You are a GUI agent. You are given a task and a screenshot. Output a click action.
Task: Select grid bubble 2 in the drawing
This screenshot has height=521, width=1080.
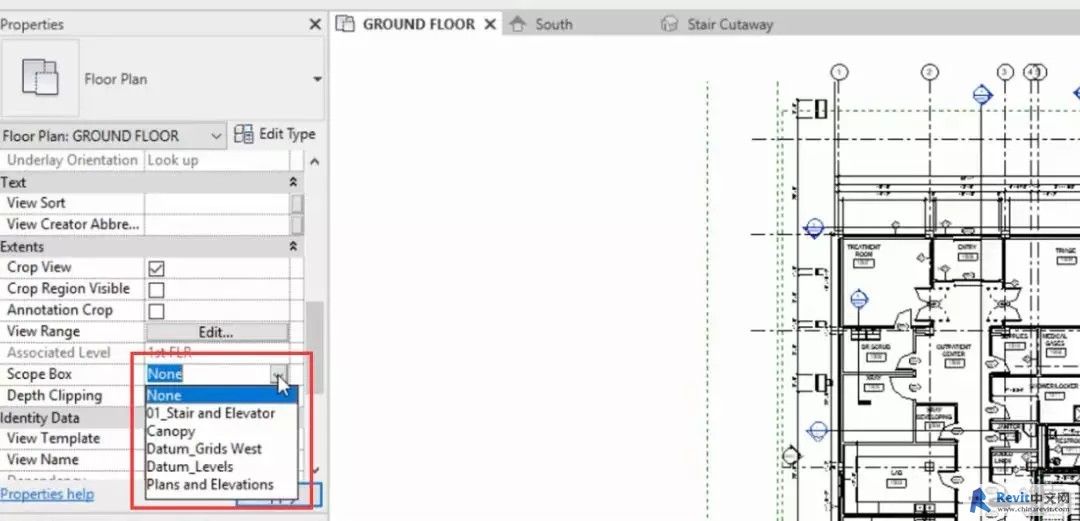coord(929,72)
